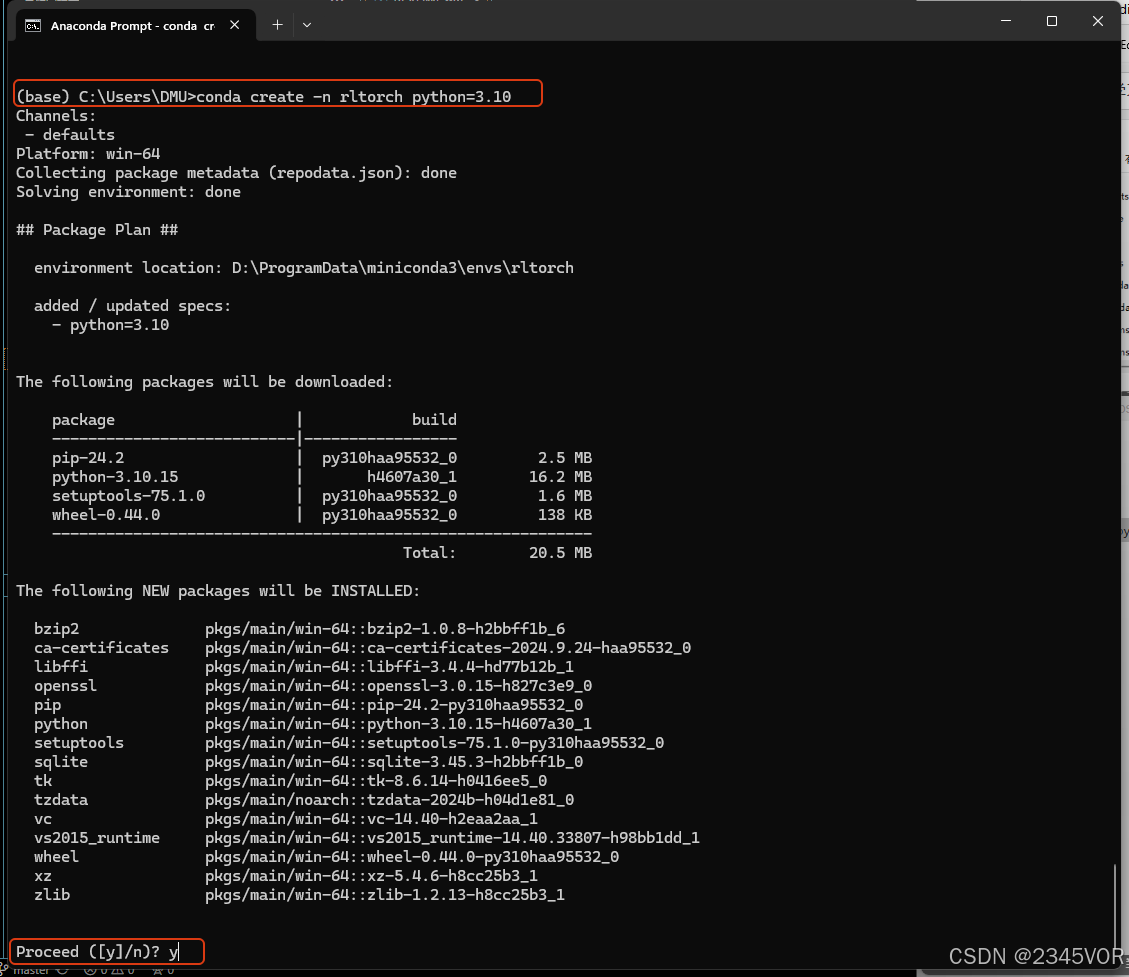Click the 'tzdata' package row

tap(304, 800)
